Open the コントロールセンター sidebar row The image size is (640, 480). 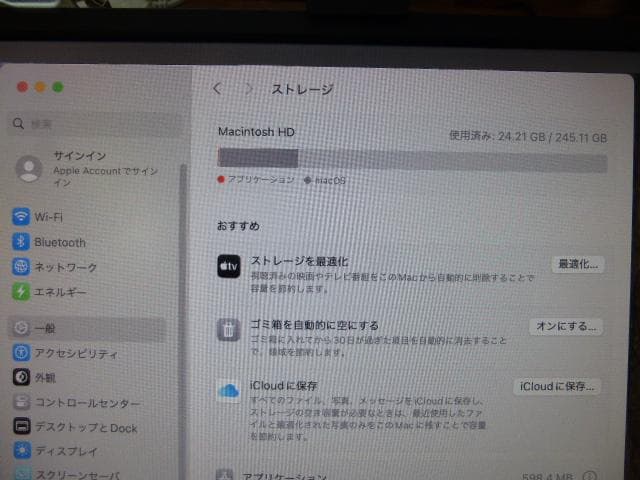(88, 402)
